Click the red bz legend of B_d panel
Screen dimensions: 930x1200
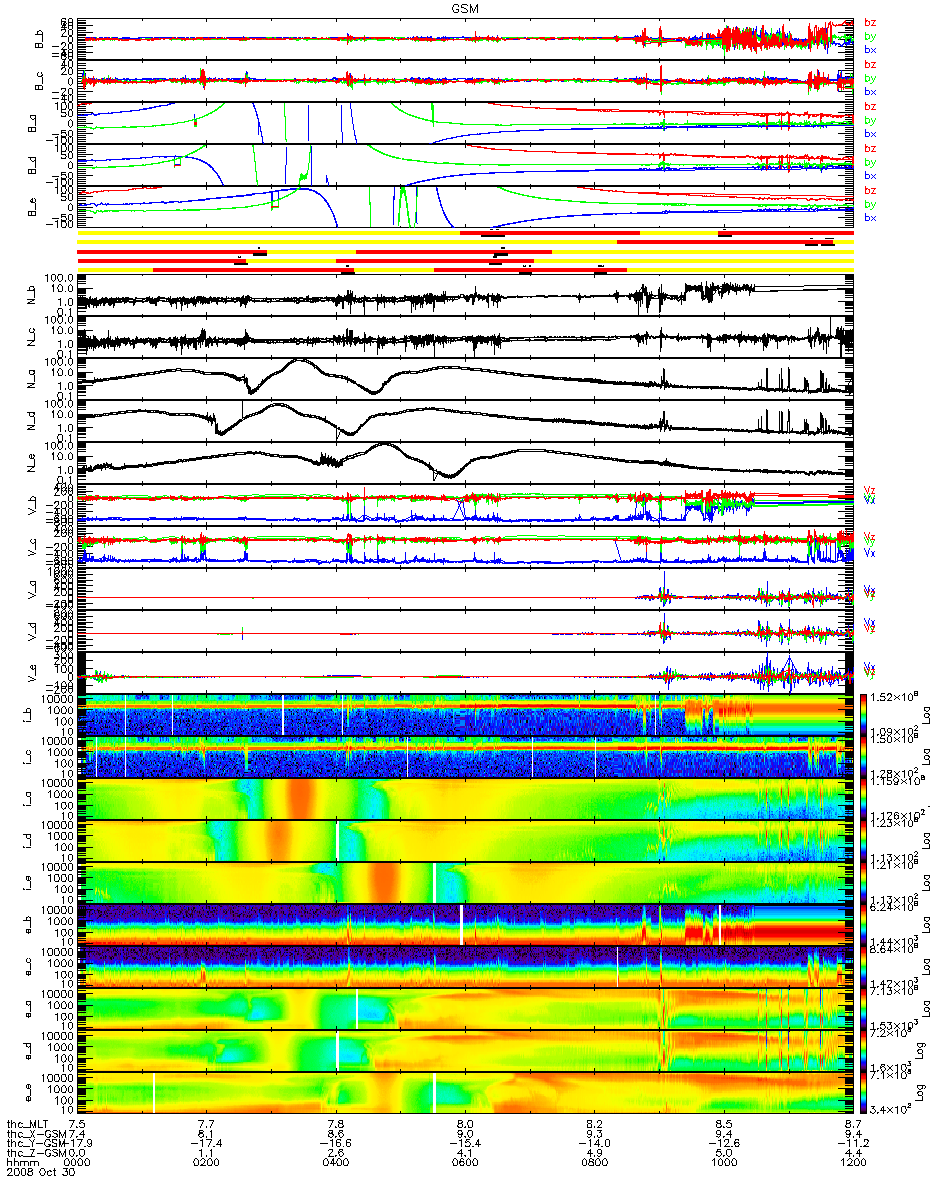(870, 149)
